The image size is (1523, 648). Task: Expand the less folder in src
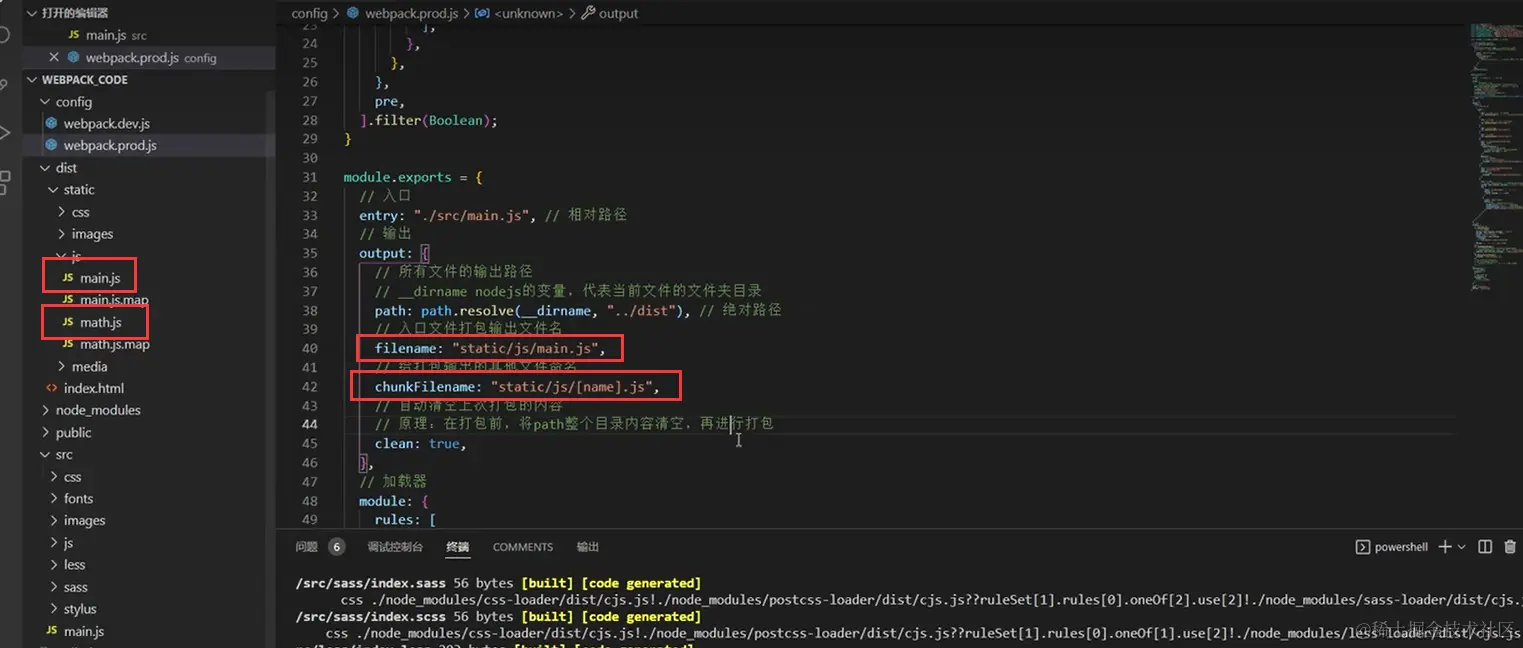[x=54, y=565]
